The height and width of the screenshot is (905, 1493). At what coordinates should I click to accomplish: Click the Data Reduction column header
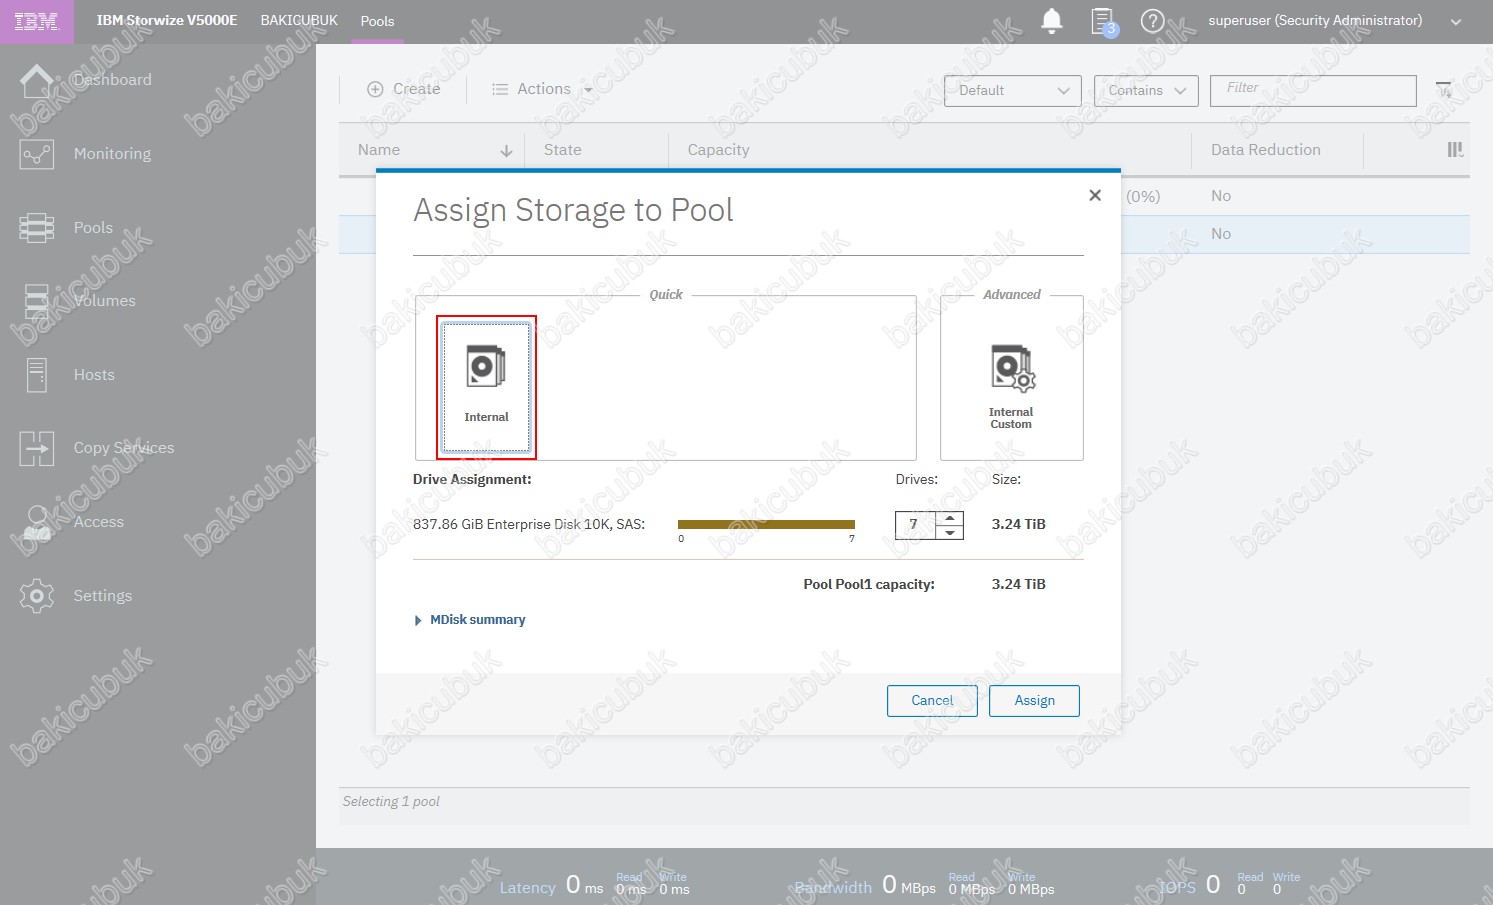(1265, 150)
